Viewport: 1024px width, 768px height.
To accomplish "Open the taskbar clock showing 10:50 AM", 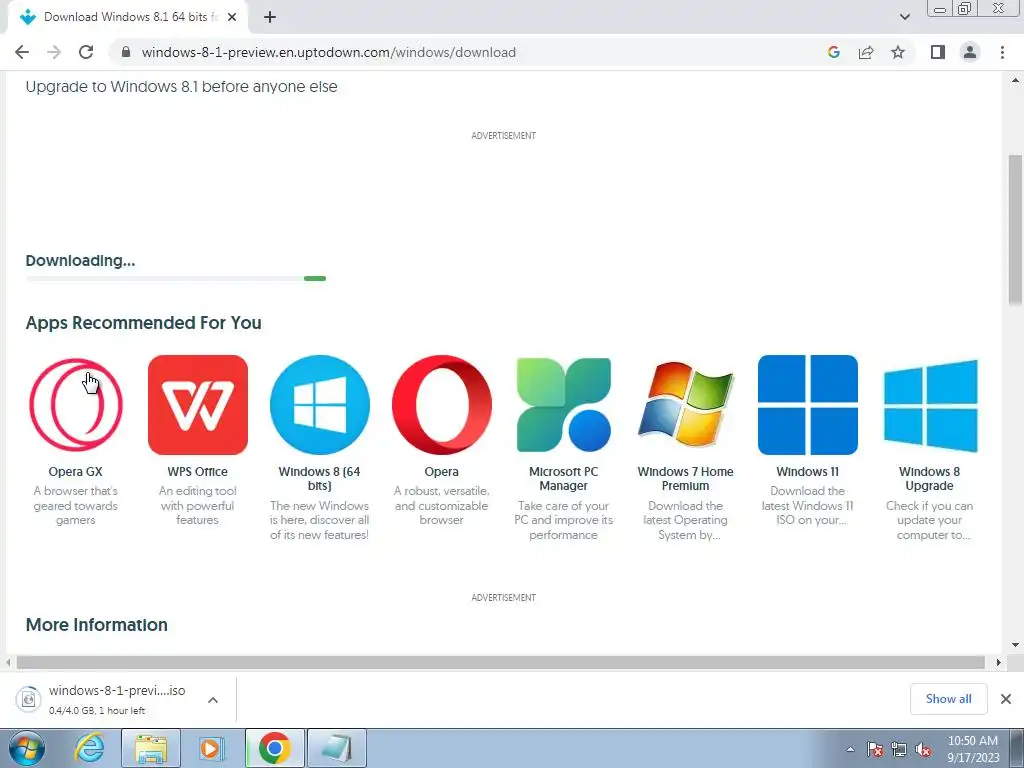I will (x=973, y=749).
